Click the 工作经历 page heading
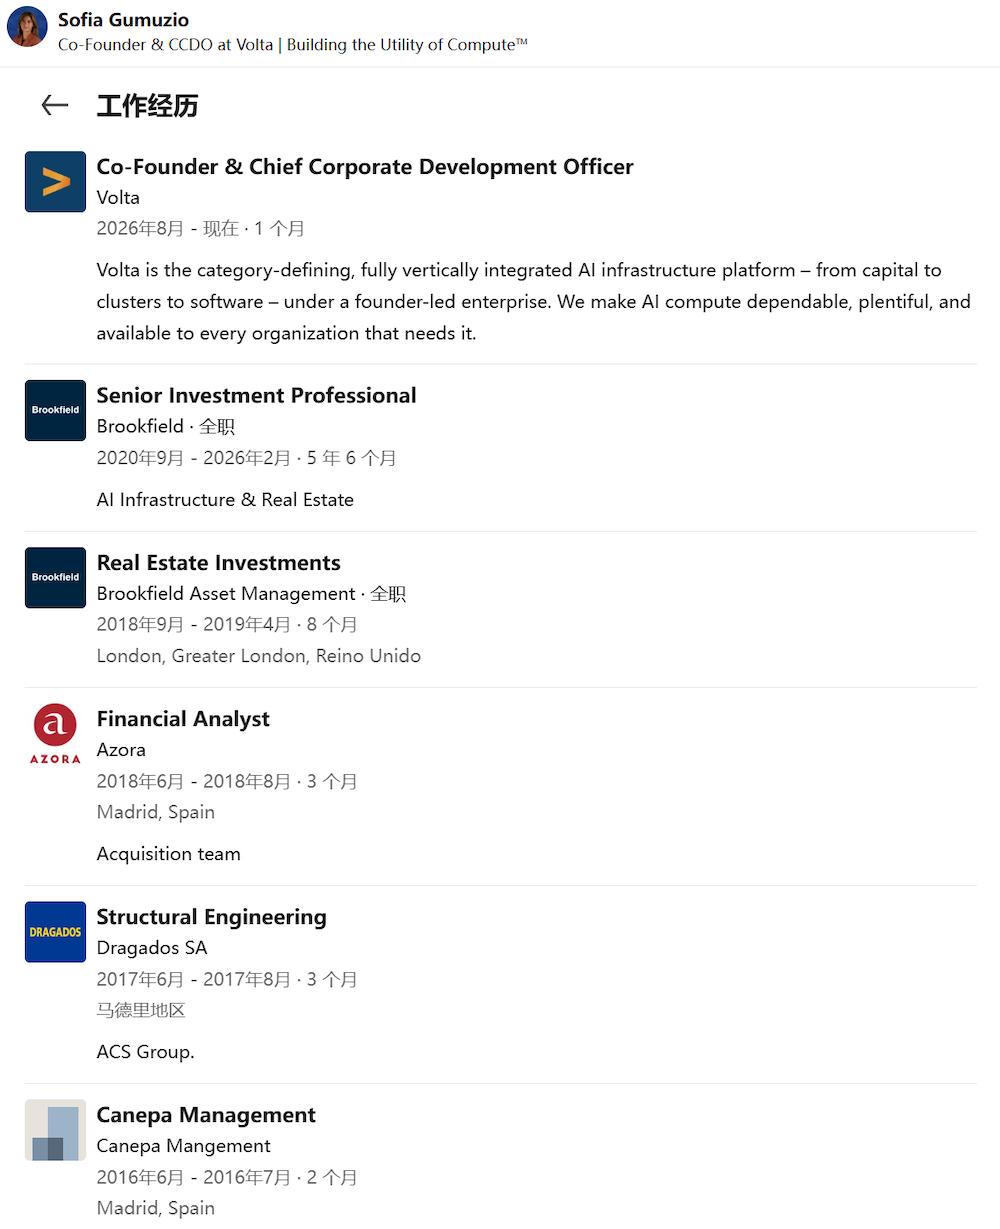Screen dimensions: 1000x1229 pos(147,105)
